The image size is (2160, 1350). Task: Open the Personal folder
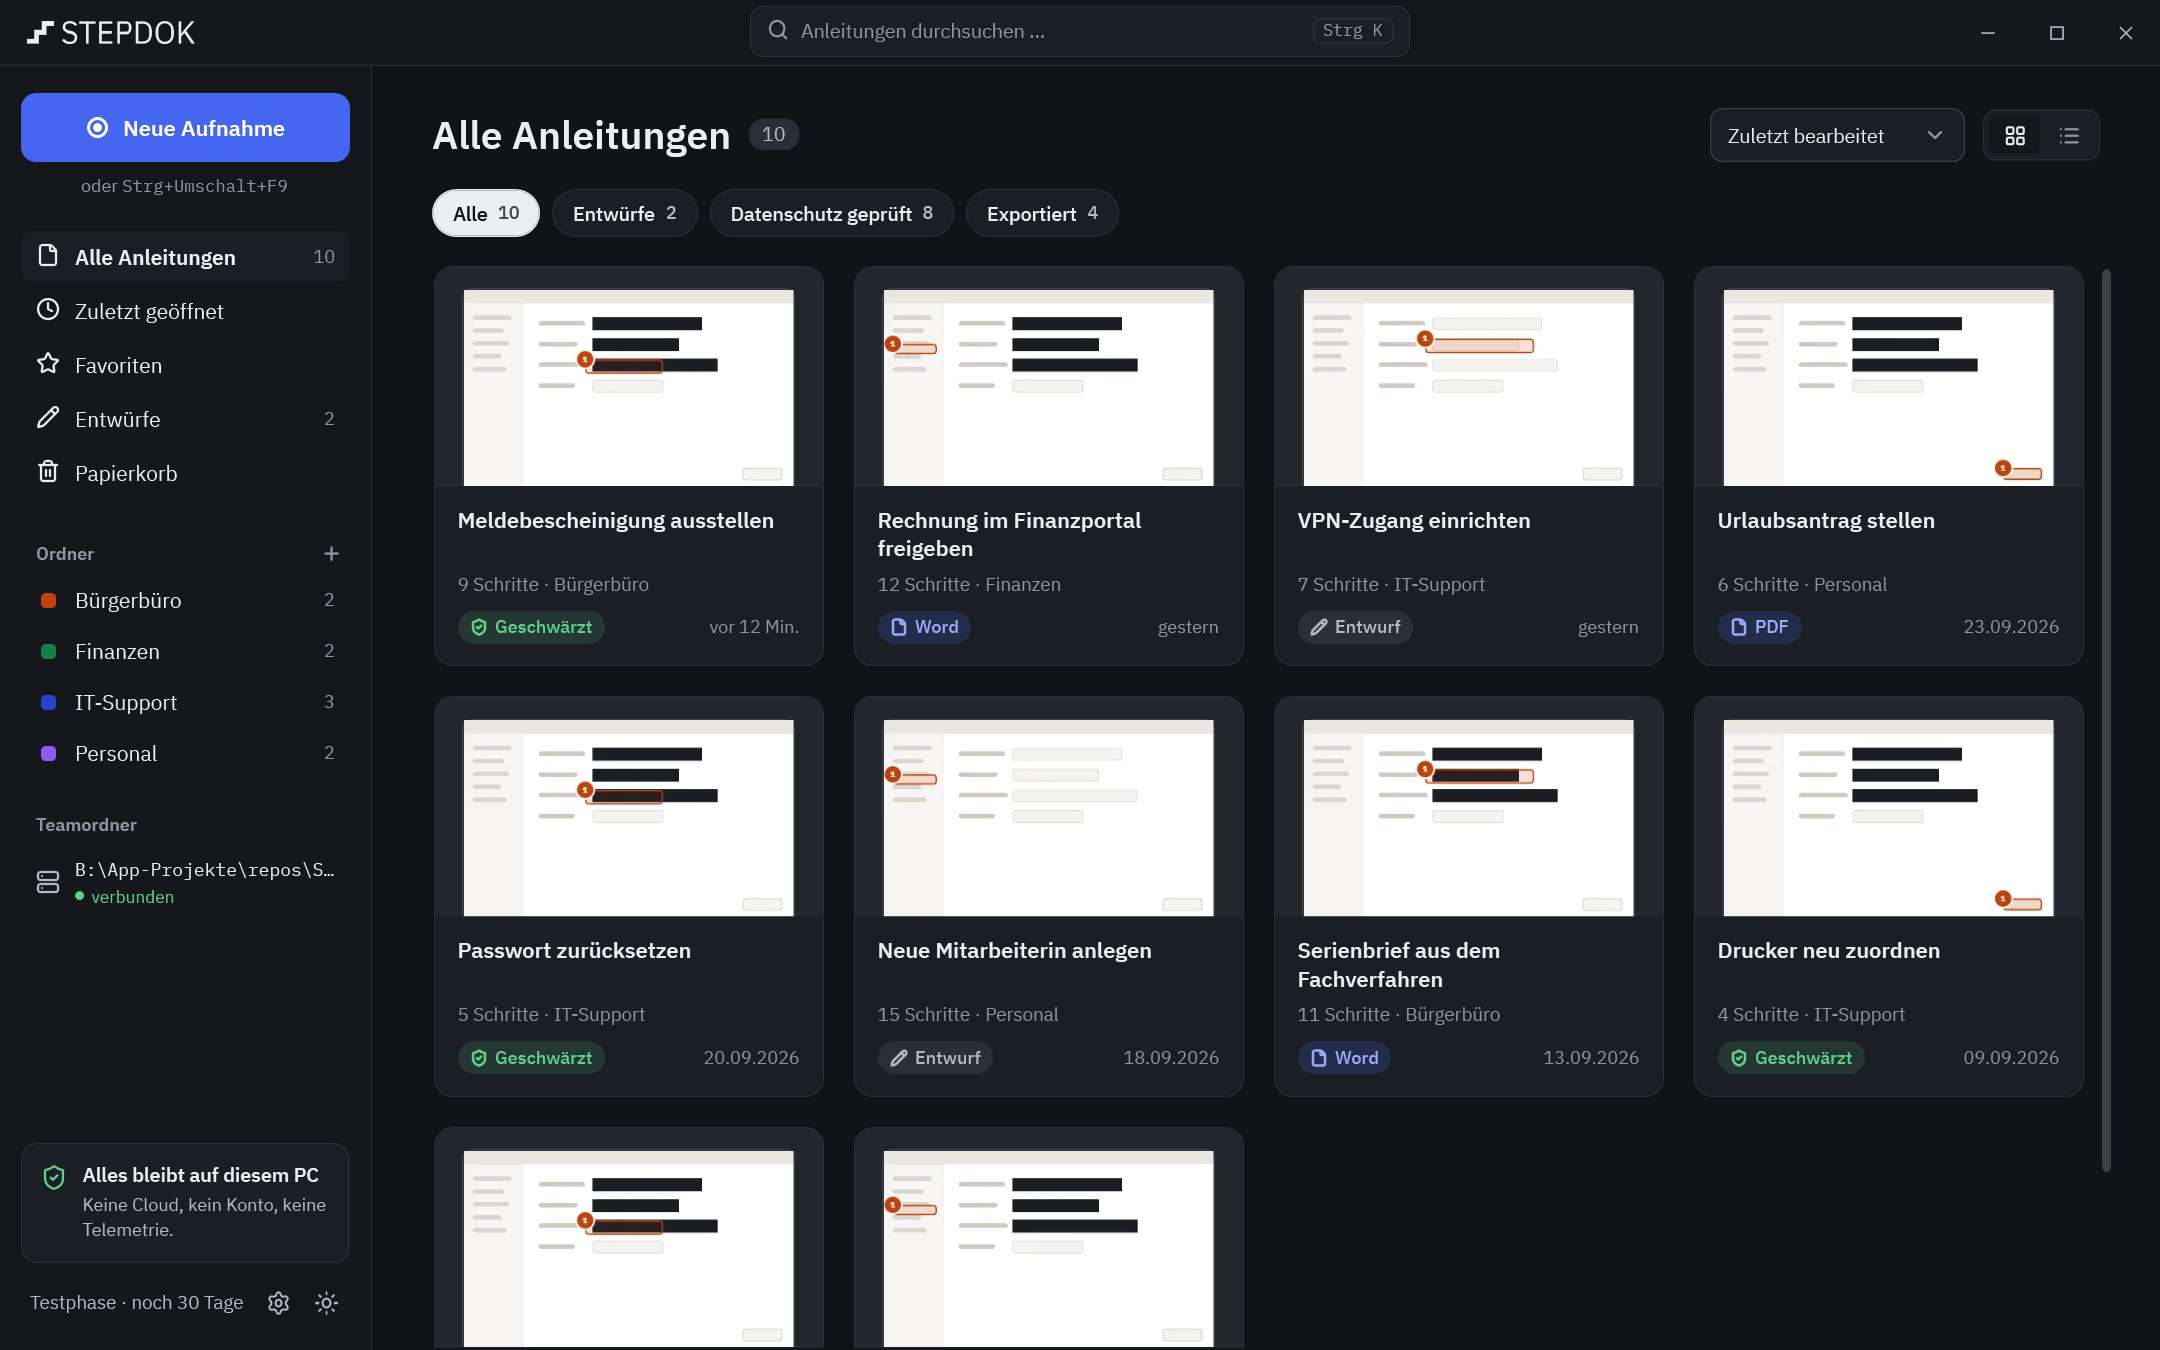[185, 753]
